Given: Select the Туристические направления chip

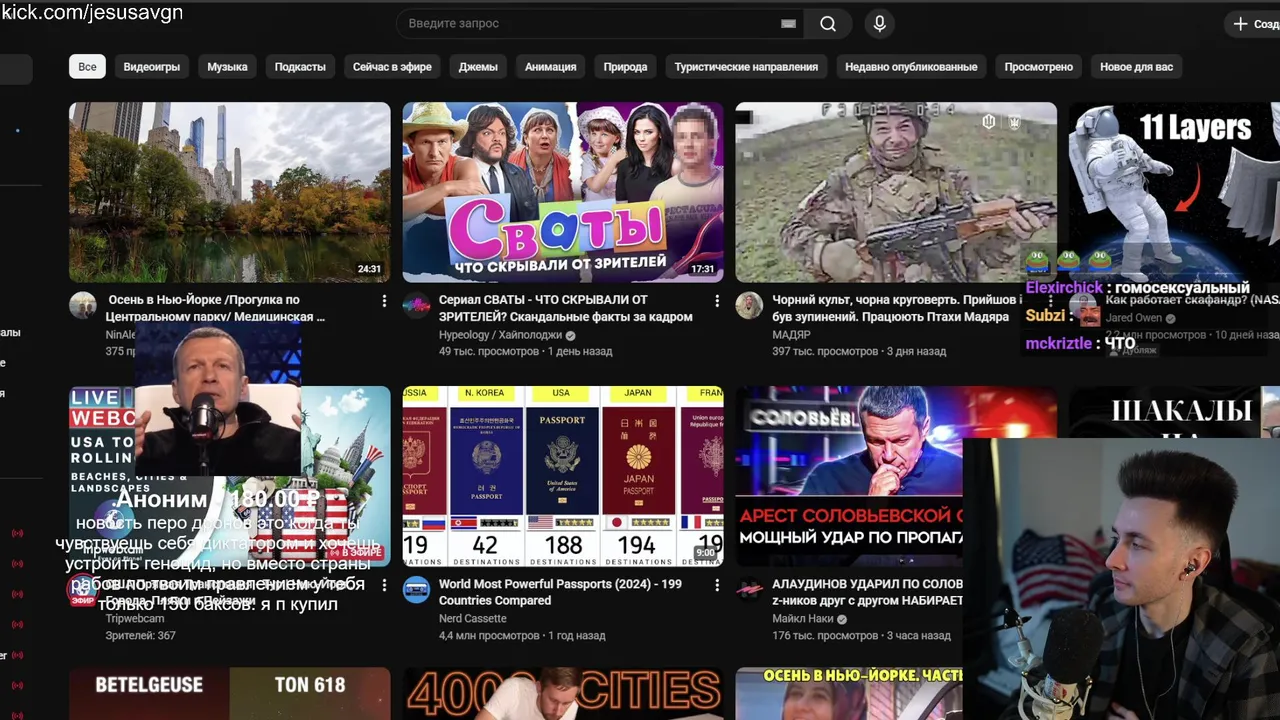Looking at the screenshot, I should (x=746, y=67).
